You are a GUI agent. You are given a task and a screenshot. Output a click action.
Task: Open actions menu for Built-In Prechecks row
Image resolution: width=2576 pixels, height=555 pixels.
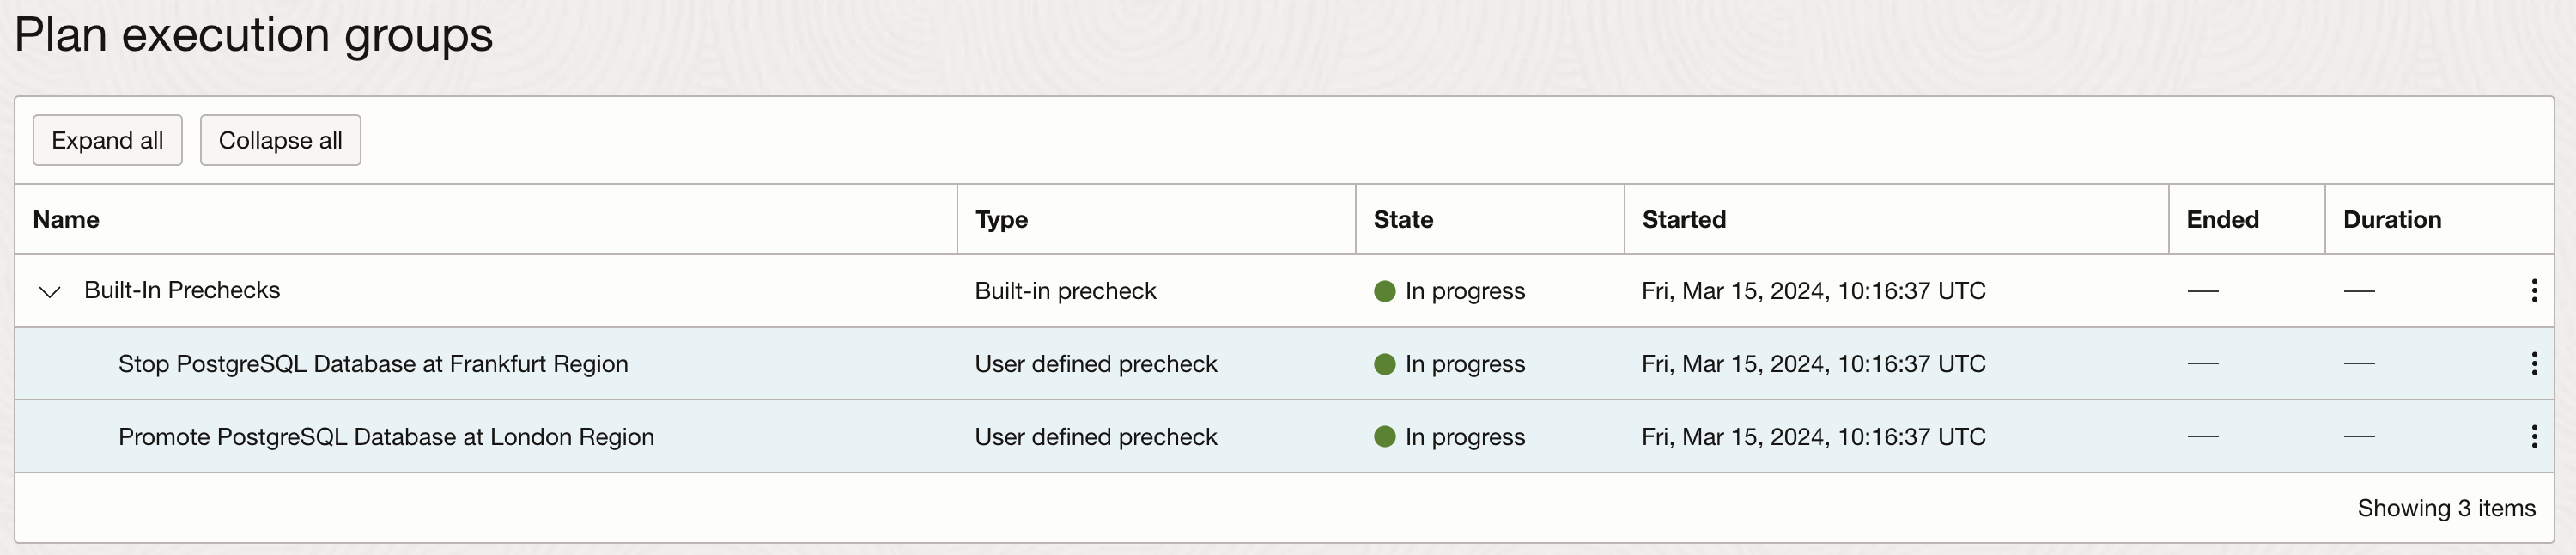(2533, 291)
